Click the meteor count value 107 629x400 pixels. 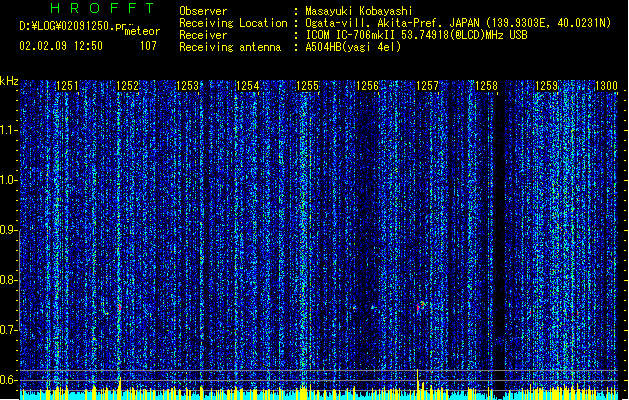tap(148, 46)
